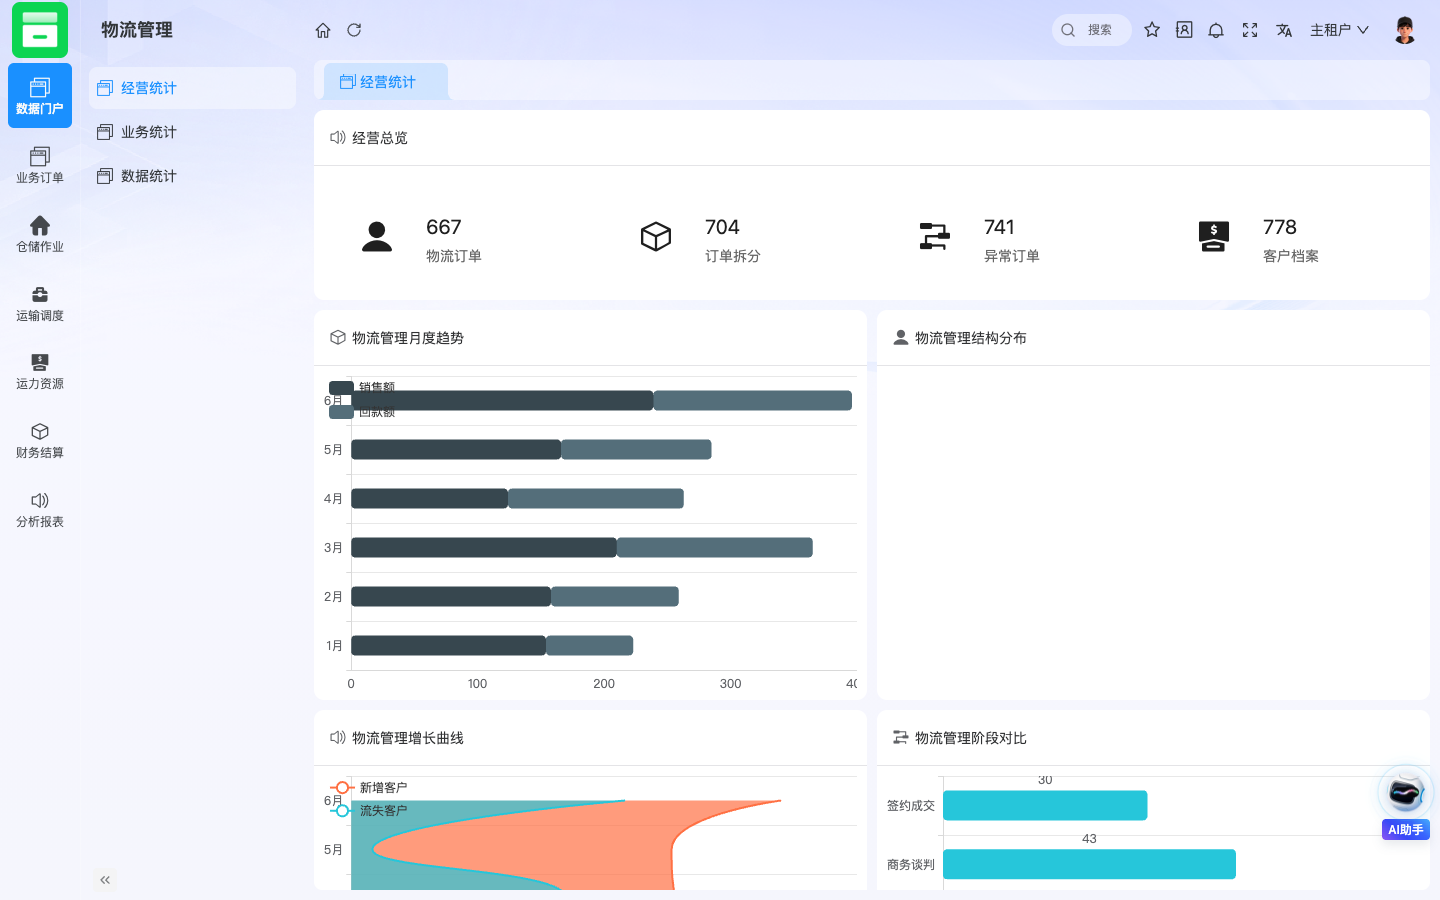Click the 异常订单 flow icon

(934, 236)
